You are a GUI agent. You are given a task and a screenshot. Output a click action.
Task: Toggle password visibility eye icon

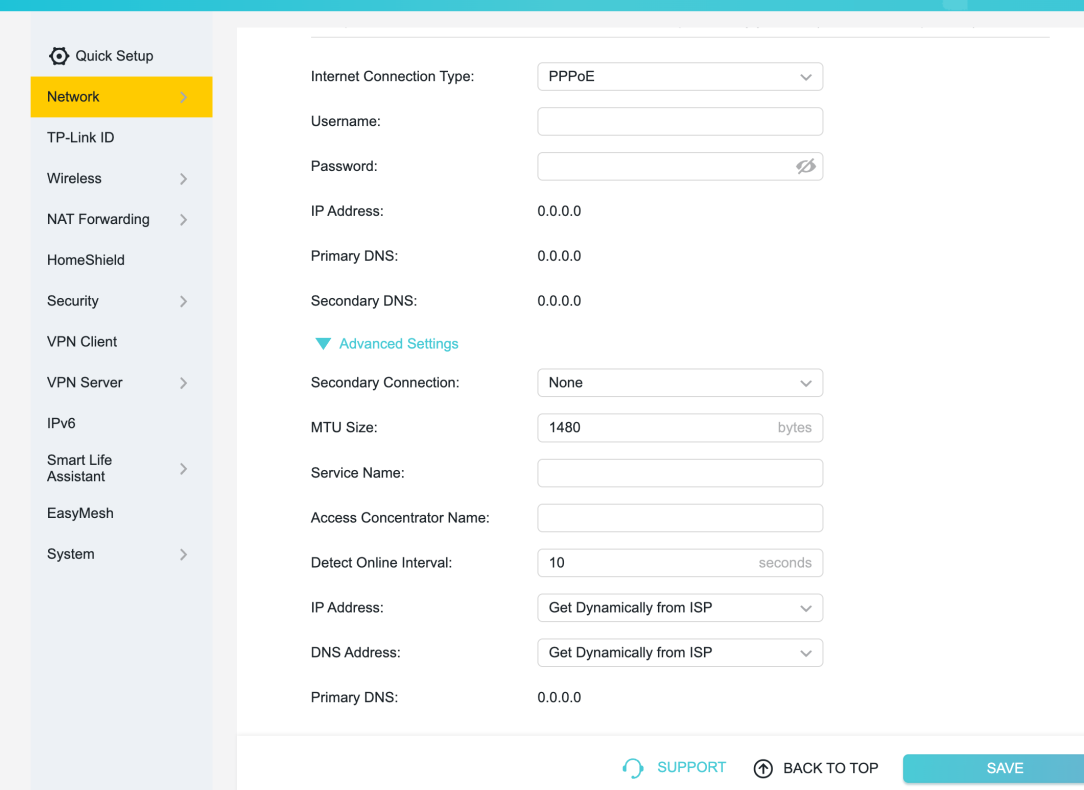[805, 167]
